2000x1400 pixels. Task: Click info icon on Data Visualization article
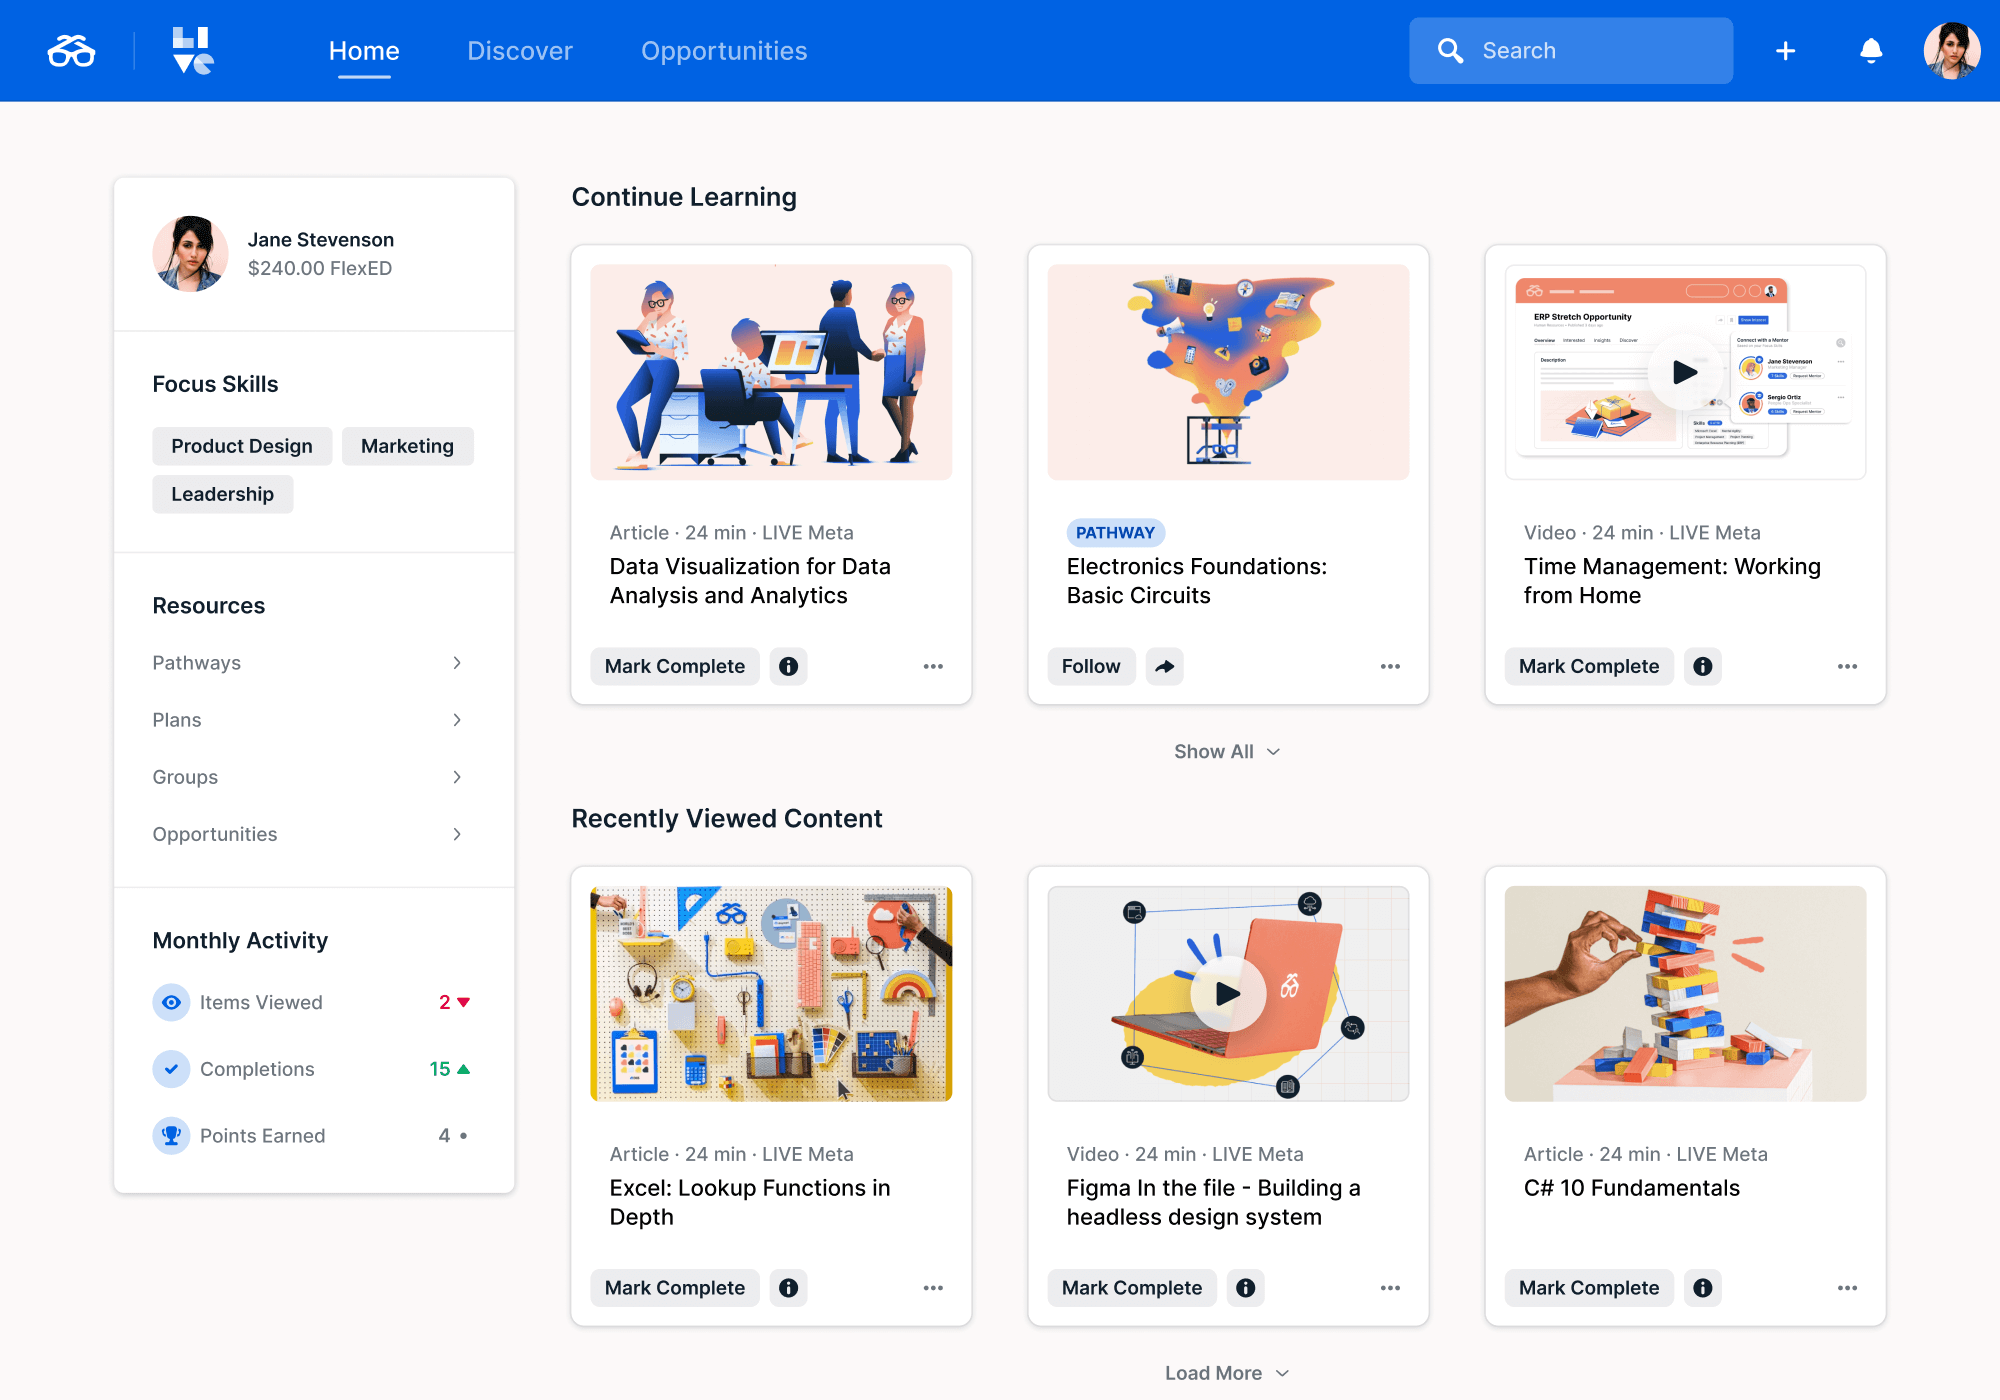pyautogui.click(x=789, y=666)
